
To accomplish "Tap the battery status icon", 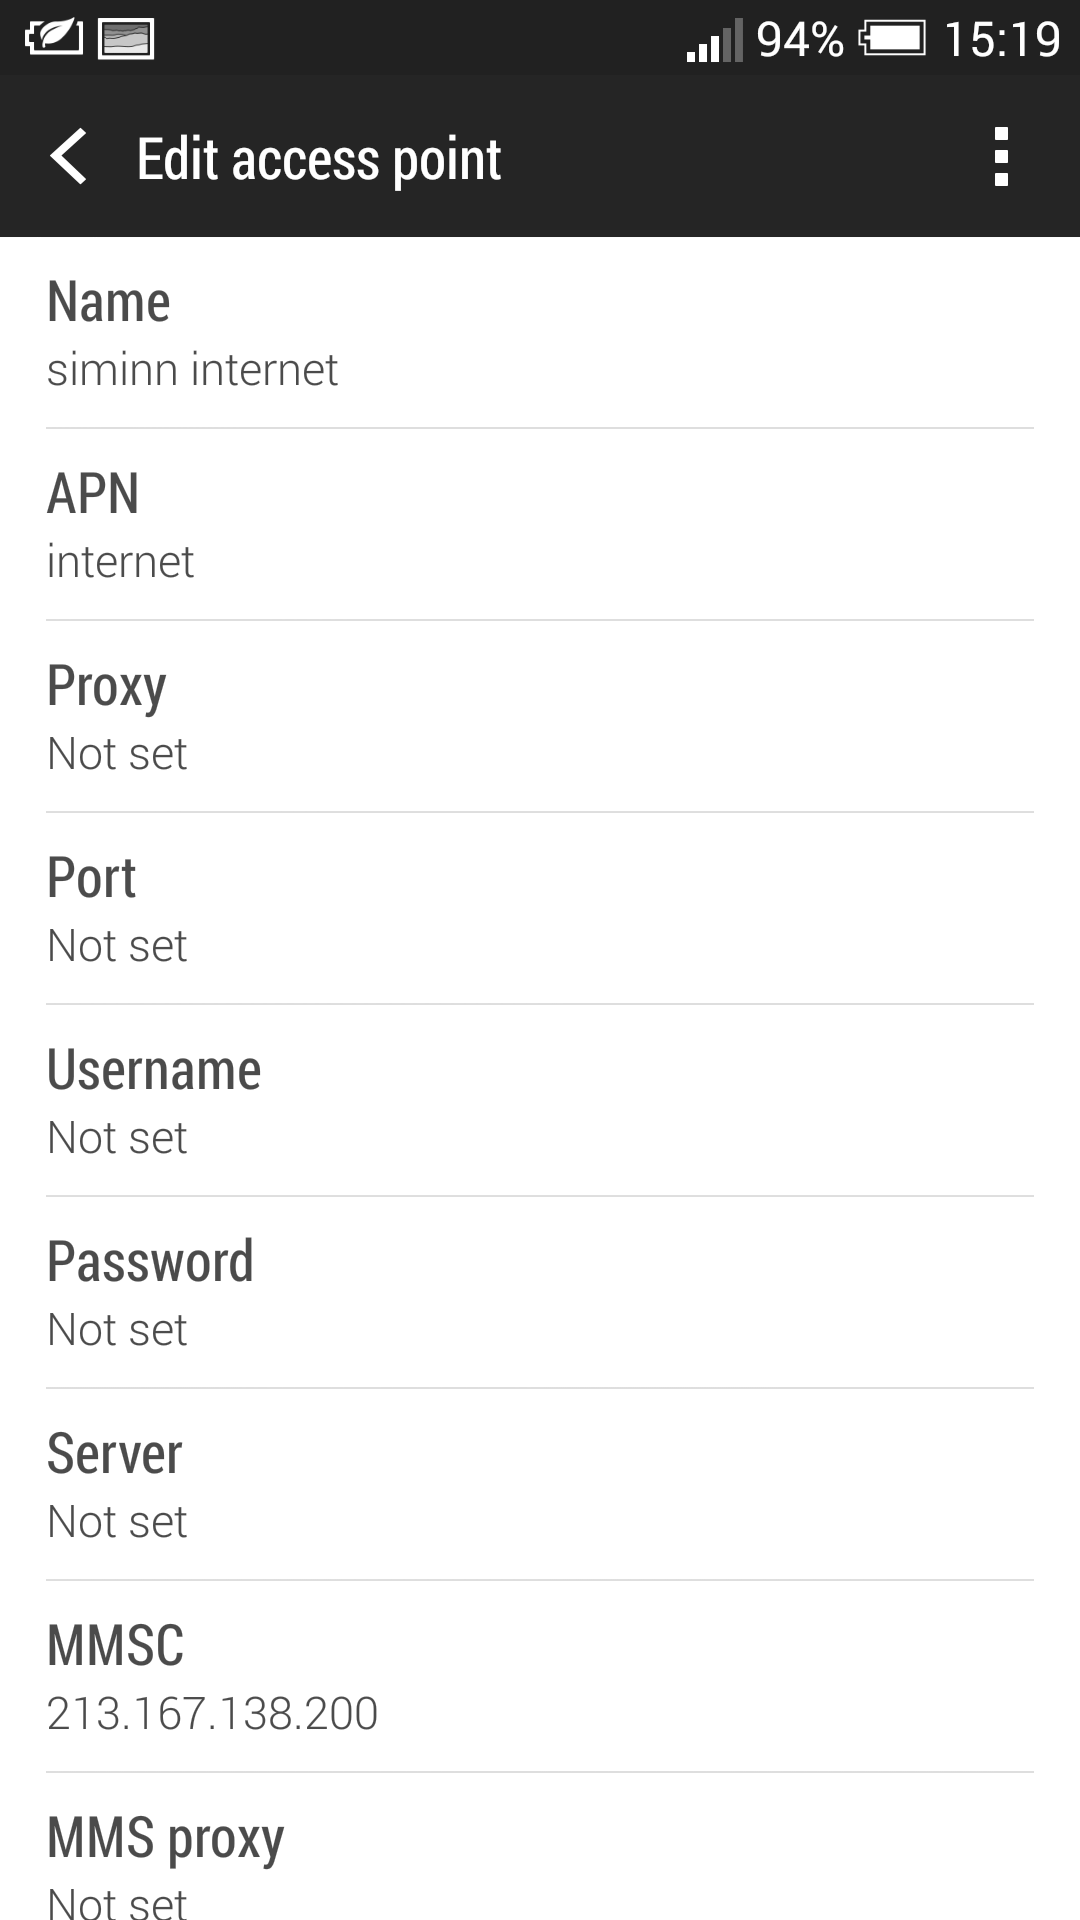I will (x=892, y=39).
